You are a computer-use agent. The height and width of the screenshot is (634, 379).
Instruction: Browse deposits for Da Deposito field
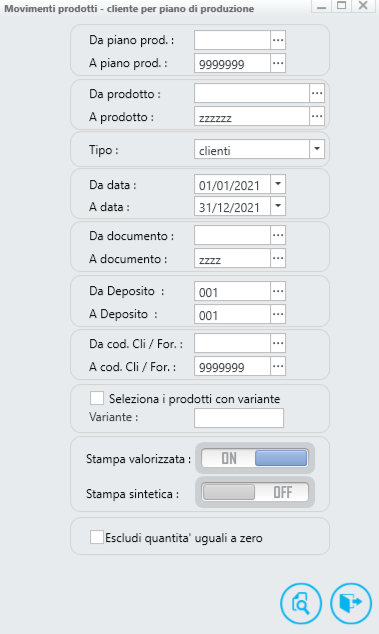click(278, 292)
